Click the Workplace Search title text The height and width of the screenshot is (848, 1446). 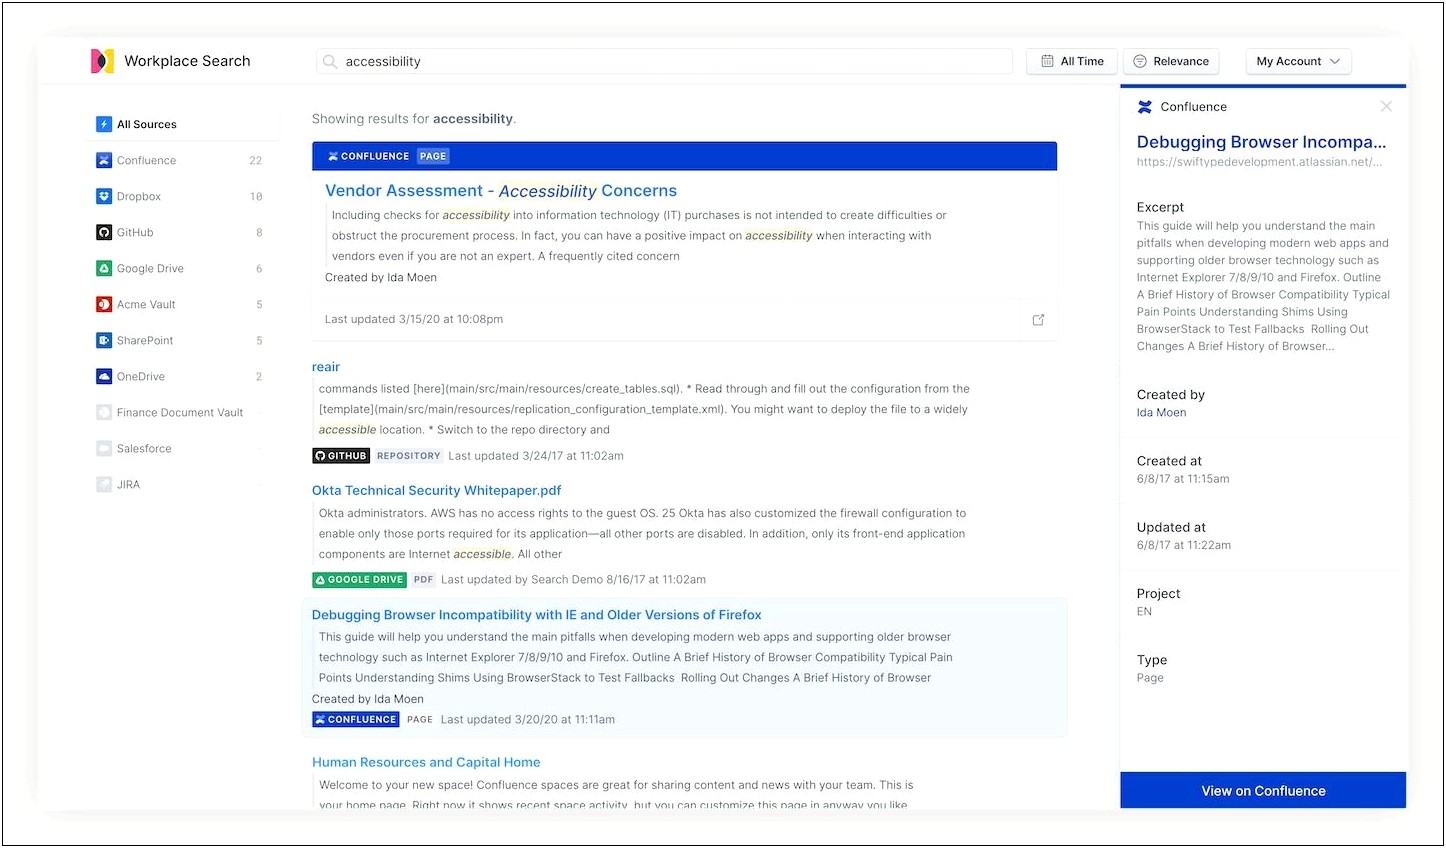coord(187,61)
